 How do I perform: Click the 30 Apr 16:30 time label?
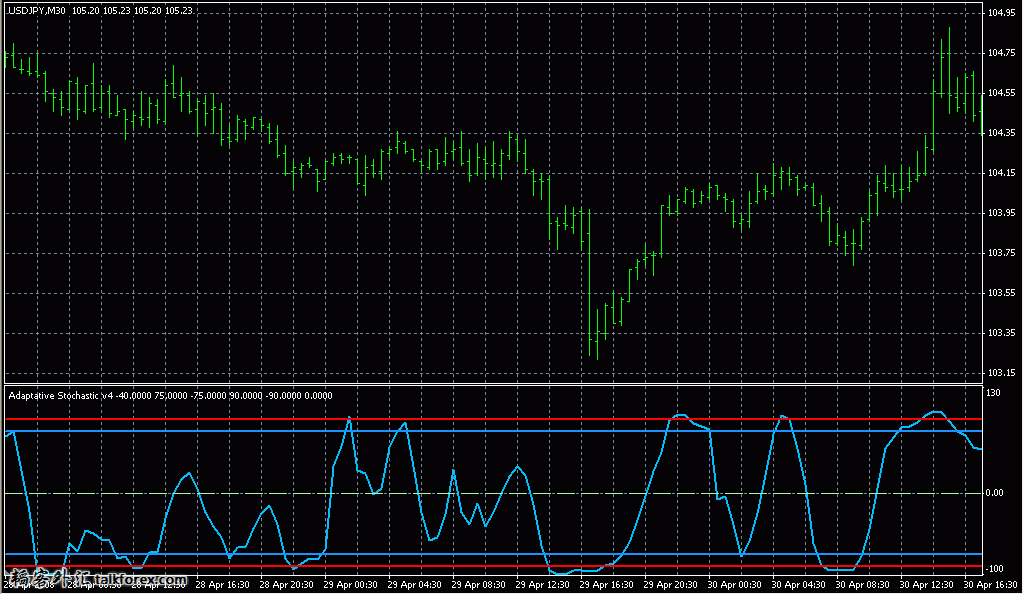coord(990,585)
